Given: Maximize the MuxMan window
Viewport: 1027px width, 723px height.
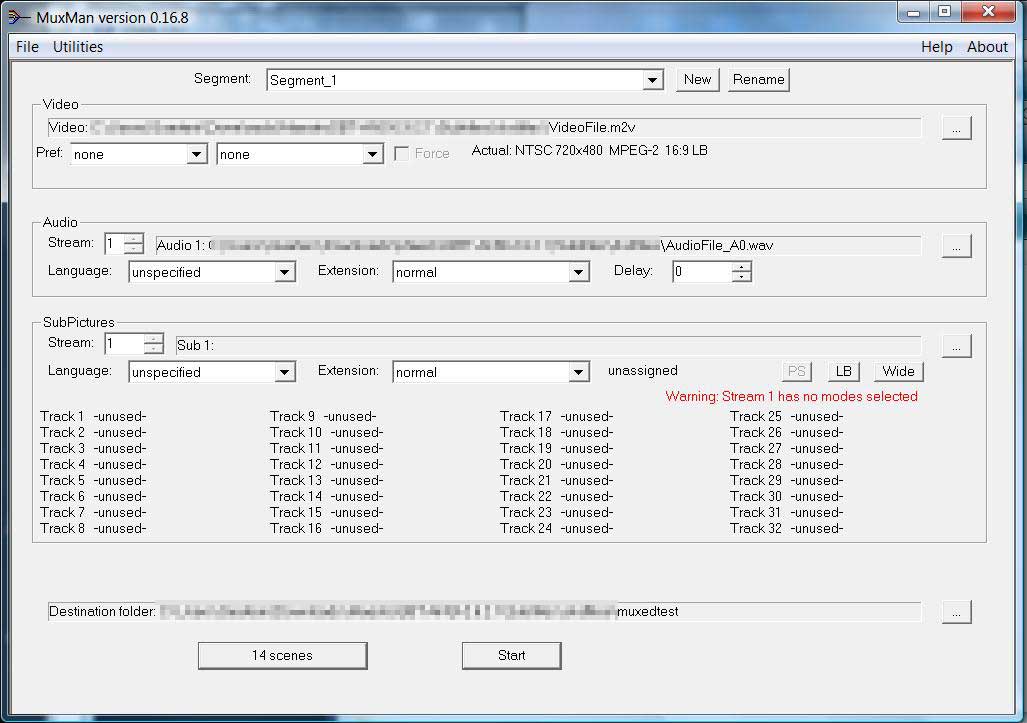Looking at the screenshot, I should pyautogui.click(x=944, y=12).
